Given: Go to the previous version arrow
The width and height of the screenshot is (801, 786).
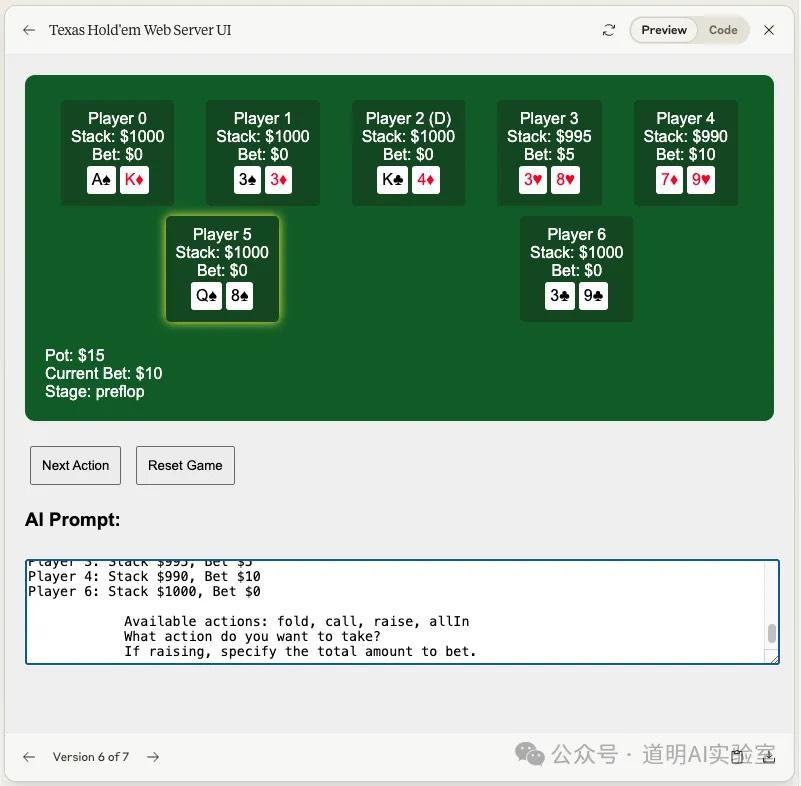Looking at the screenshot, I should [29, 757].
